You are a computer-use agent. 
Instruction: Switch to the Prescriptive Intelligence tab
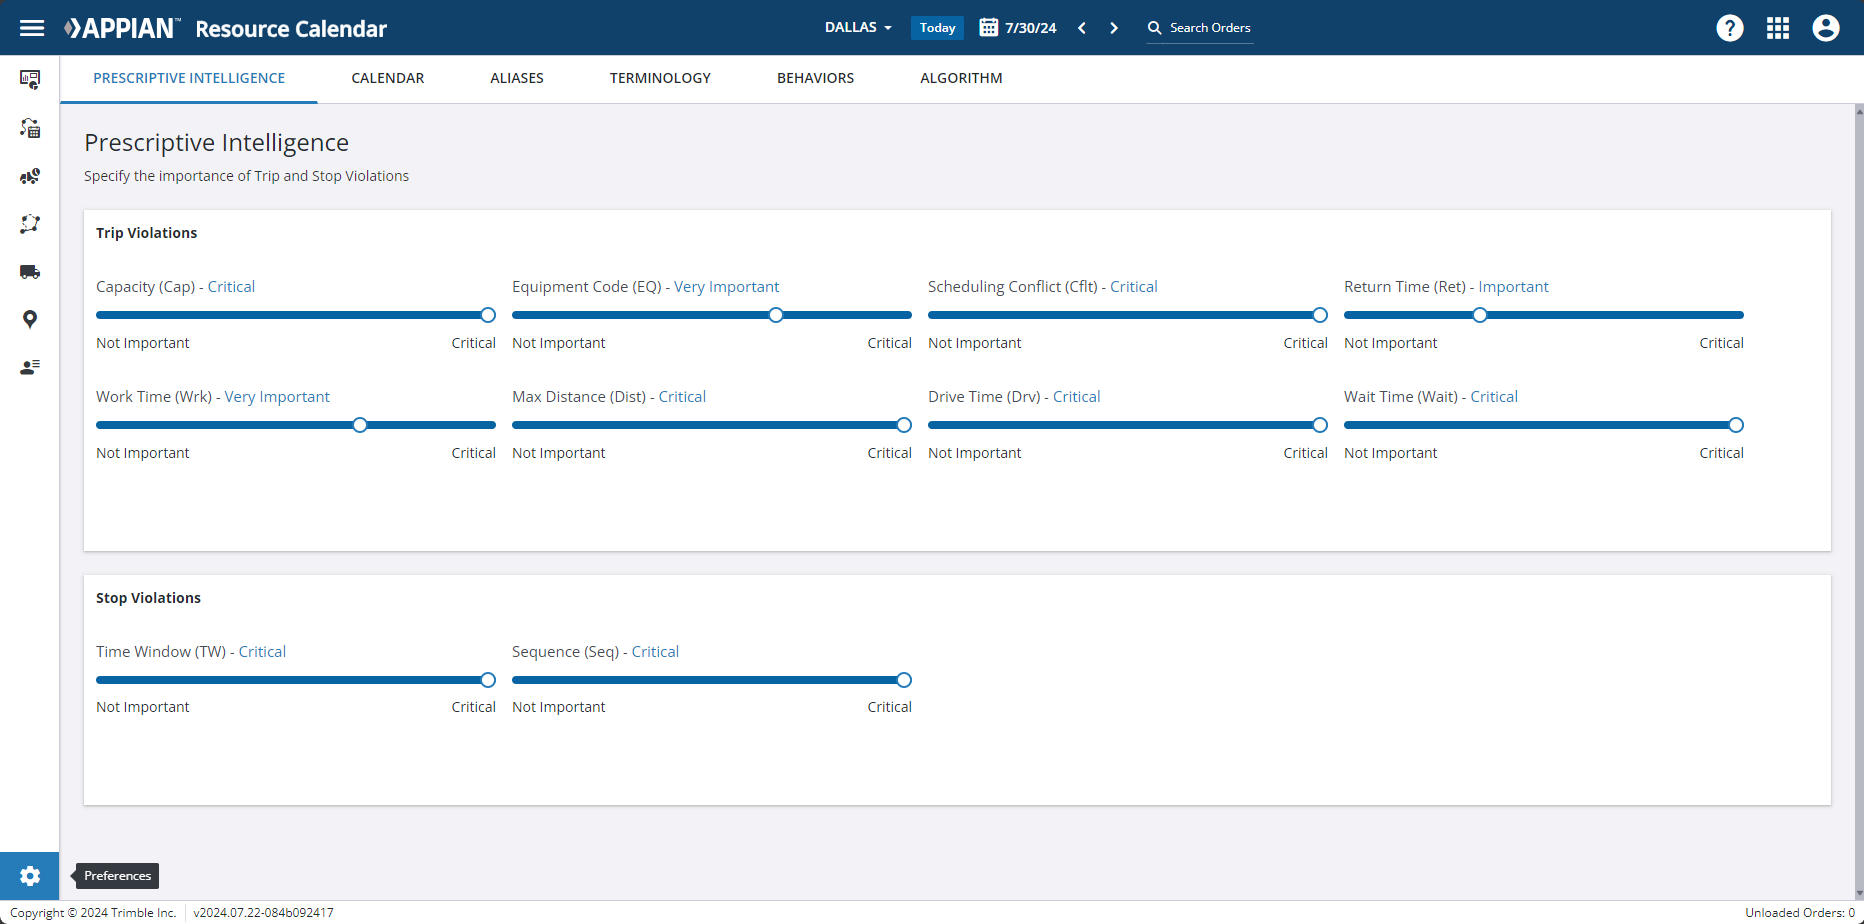click(x=189, y=78)
